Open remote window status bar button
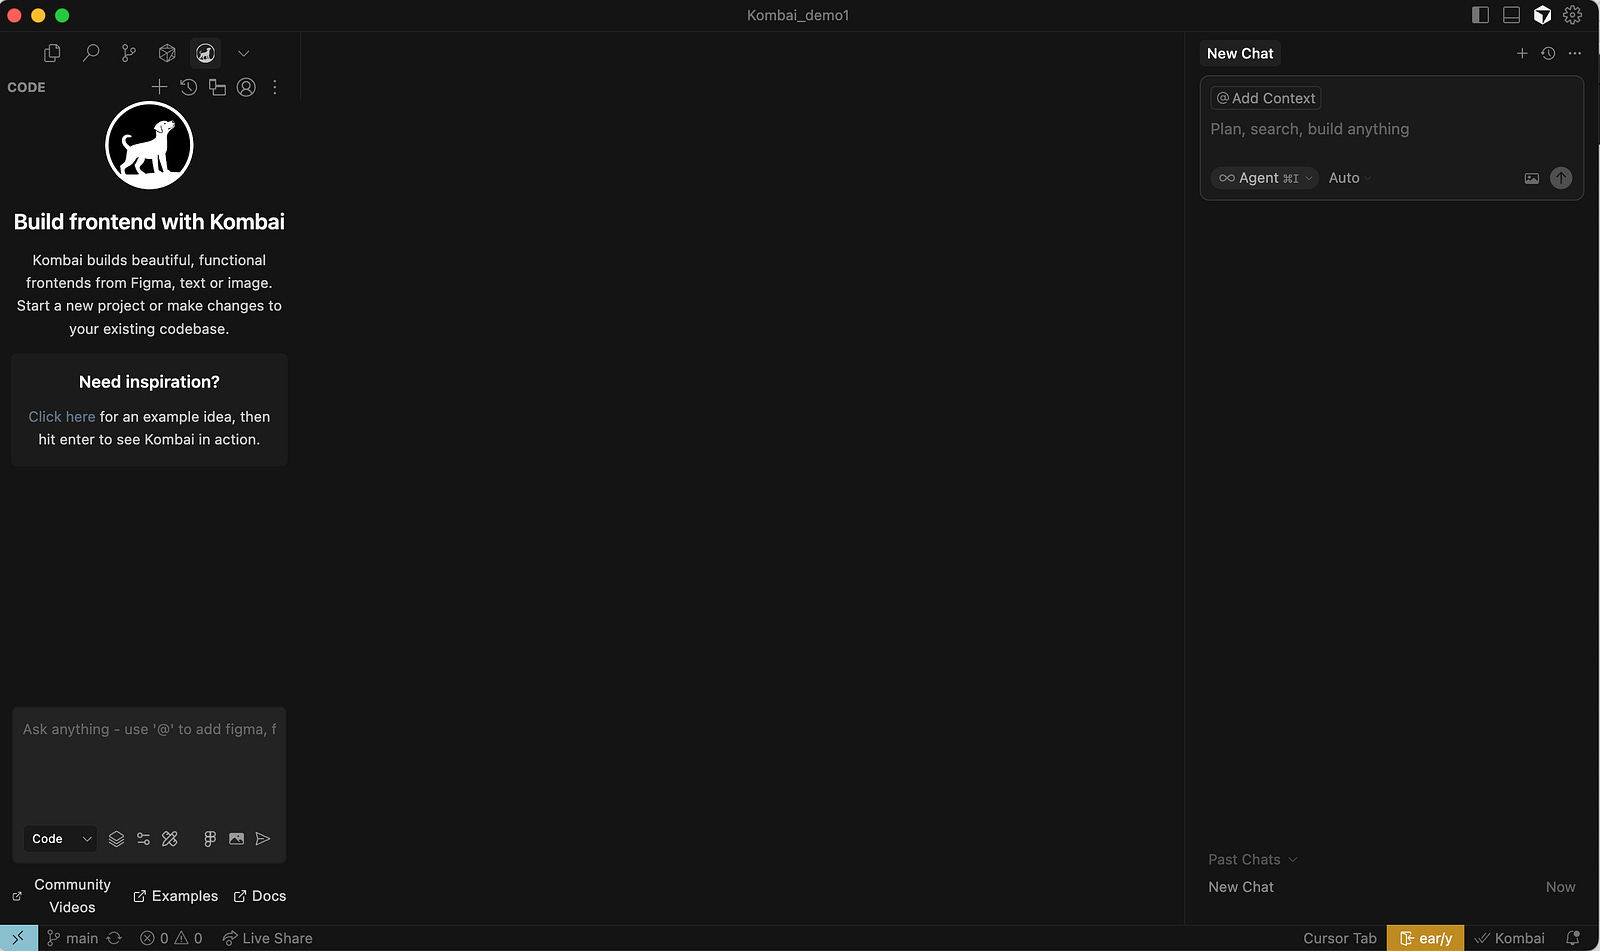Screen dimensions: 1600x951 click(x=19, y=938)
